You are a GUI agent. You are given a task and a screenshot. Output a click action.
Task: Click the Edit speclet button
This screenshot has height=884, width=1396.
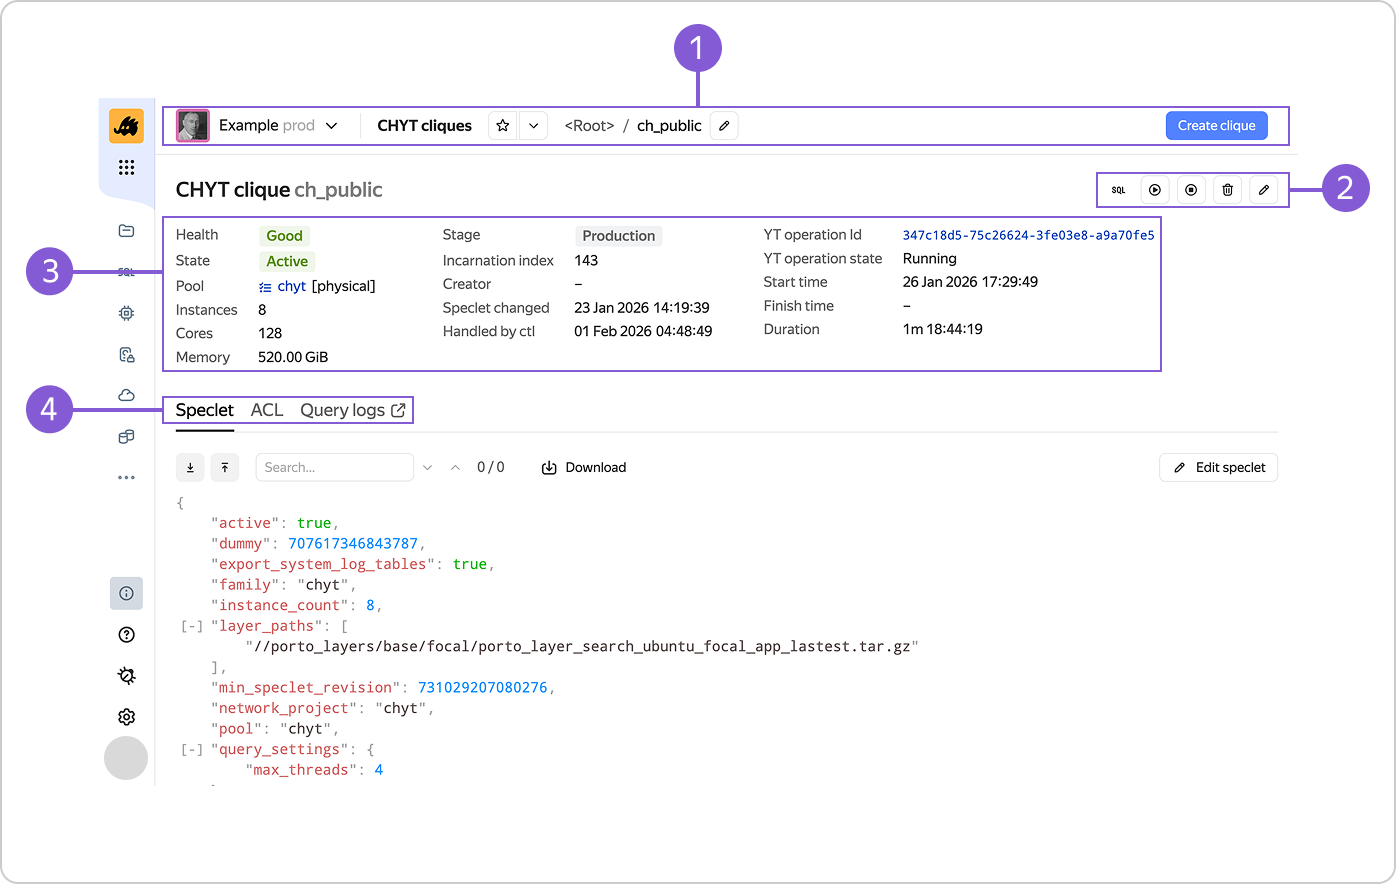[x=1218, y=467]
